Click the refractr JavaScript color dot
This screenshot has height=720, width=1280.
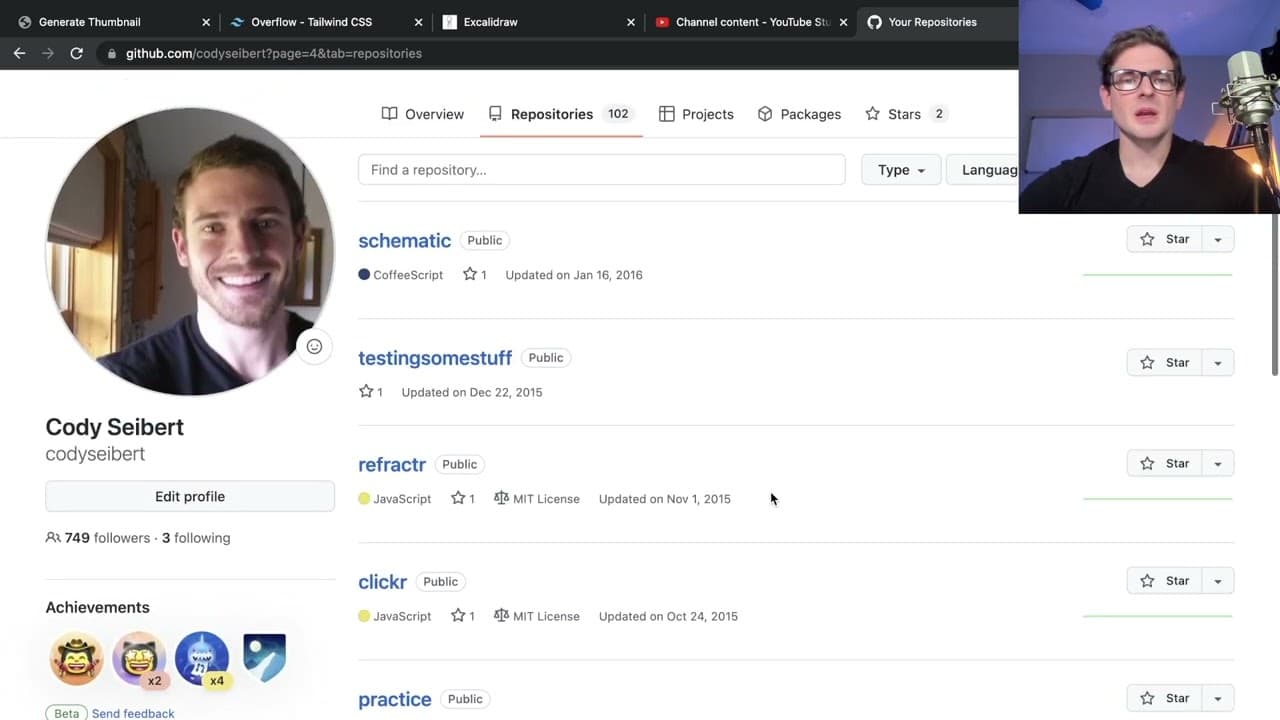[364, 498]
